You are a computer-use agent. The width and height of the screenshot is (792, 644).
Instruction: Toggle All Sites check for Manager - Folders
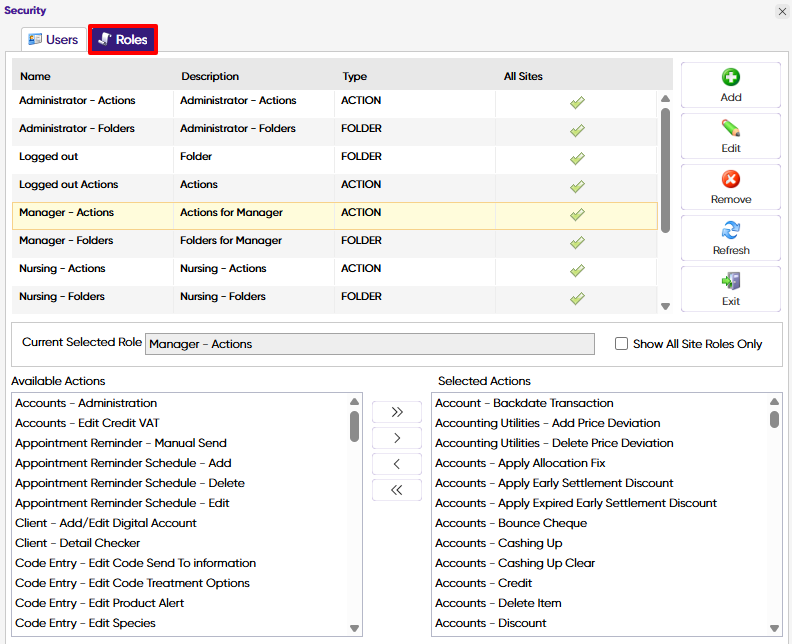[x=577, y=243]
